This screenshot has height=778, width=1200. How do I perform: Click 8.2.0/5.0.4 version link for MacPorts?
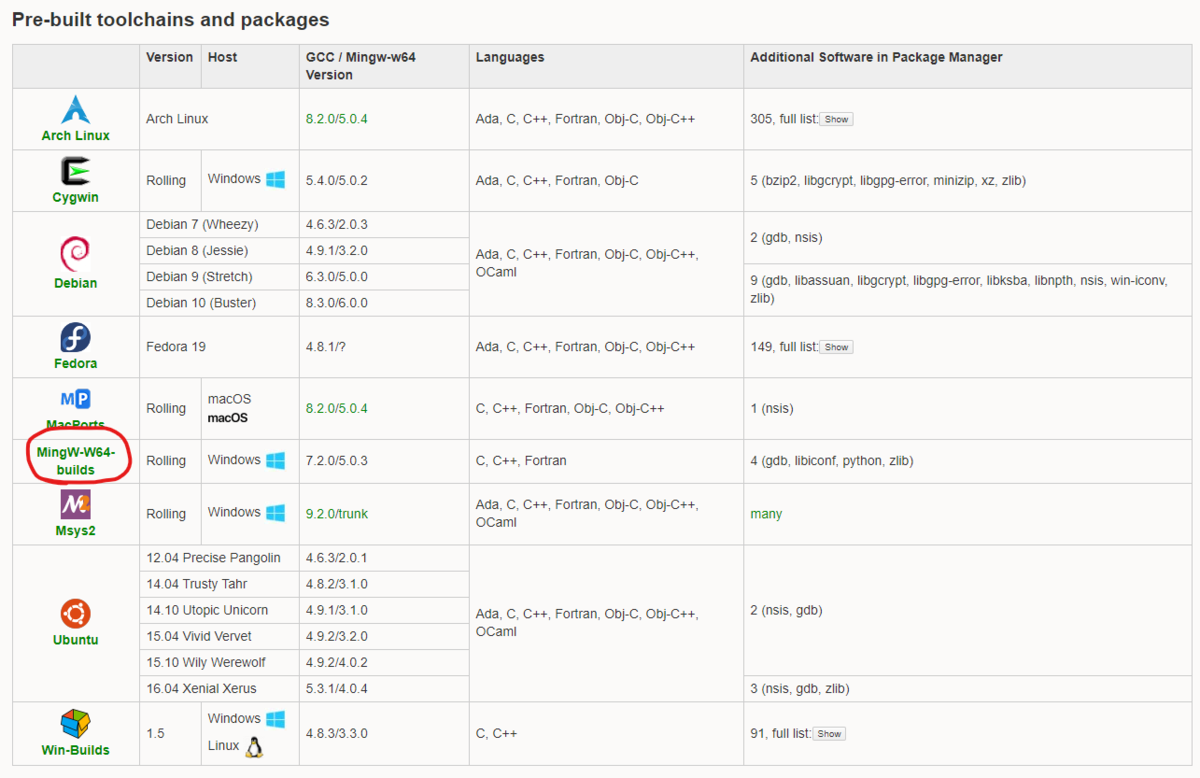337,408
